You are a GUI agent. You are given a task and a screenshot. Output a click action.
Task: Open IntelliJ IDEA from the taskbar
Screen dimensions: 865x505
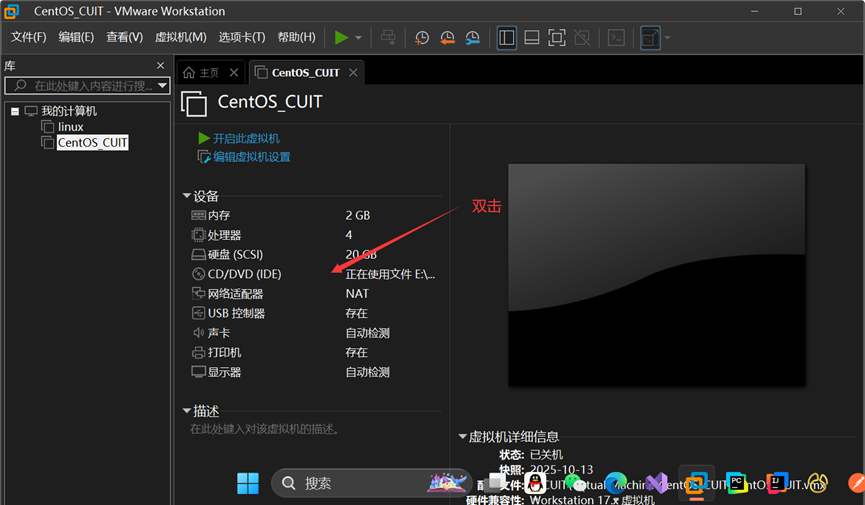[777, 483]
